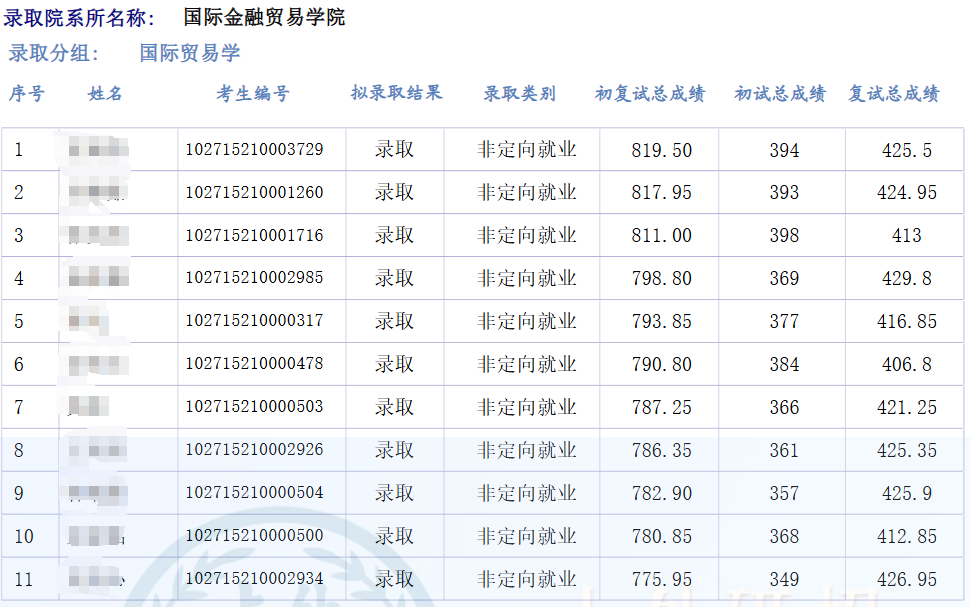Click 非定向就业 in row 1

(526, 149)
